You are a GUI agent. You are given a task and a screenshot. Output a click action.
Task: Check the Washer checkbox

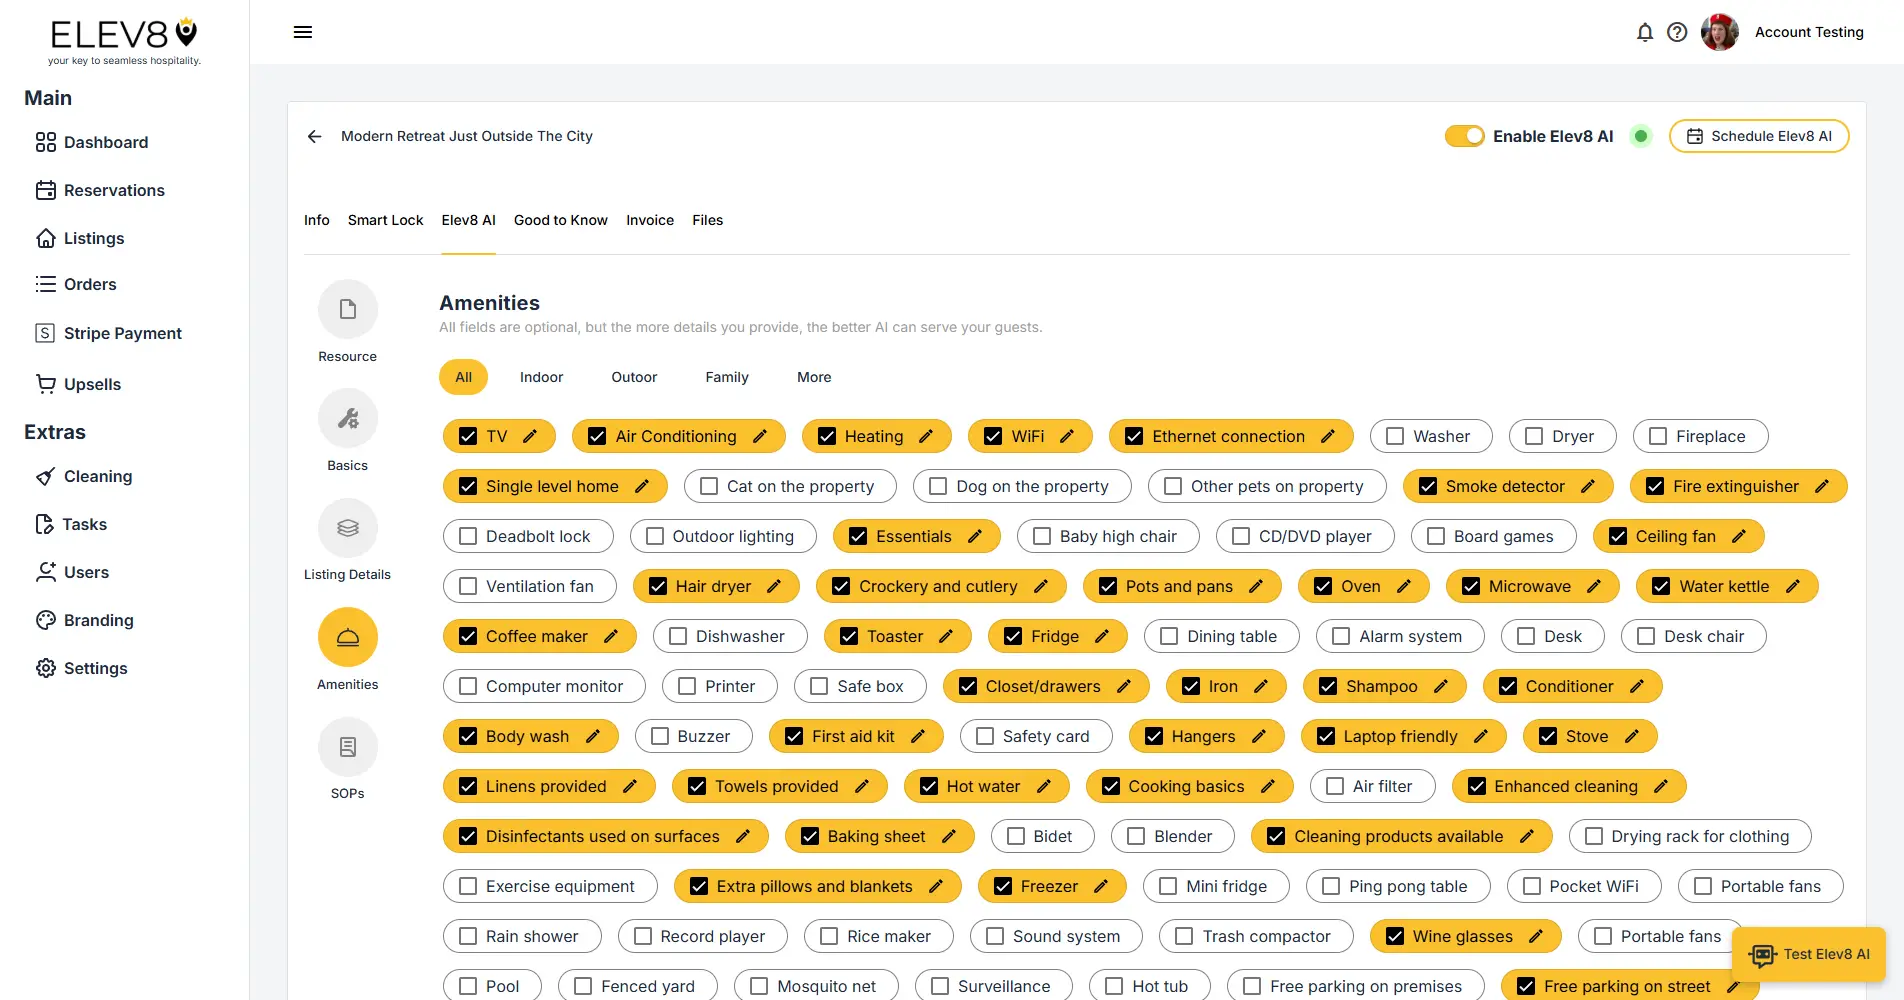[1395, 436]
